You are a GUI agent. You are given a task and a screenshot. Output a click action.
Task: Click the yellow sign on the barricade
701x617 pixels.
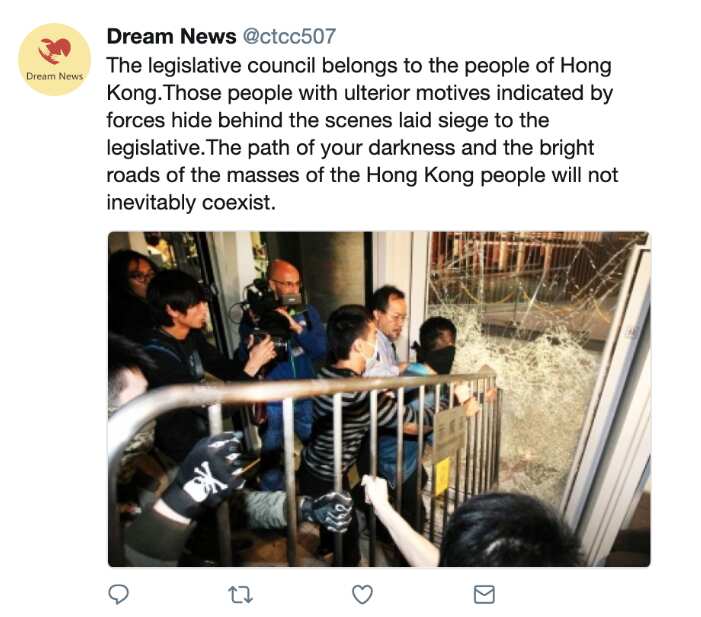click(442, 476)
